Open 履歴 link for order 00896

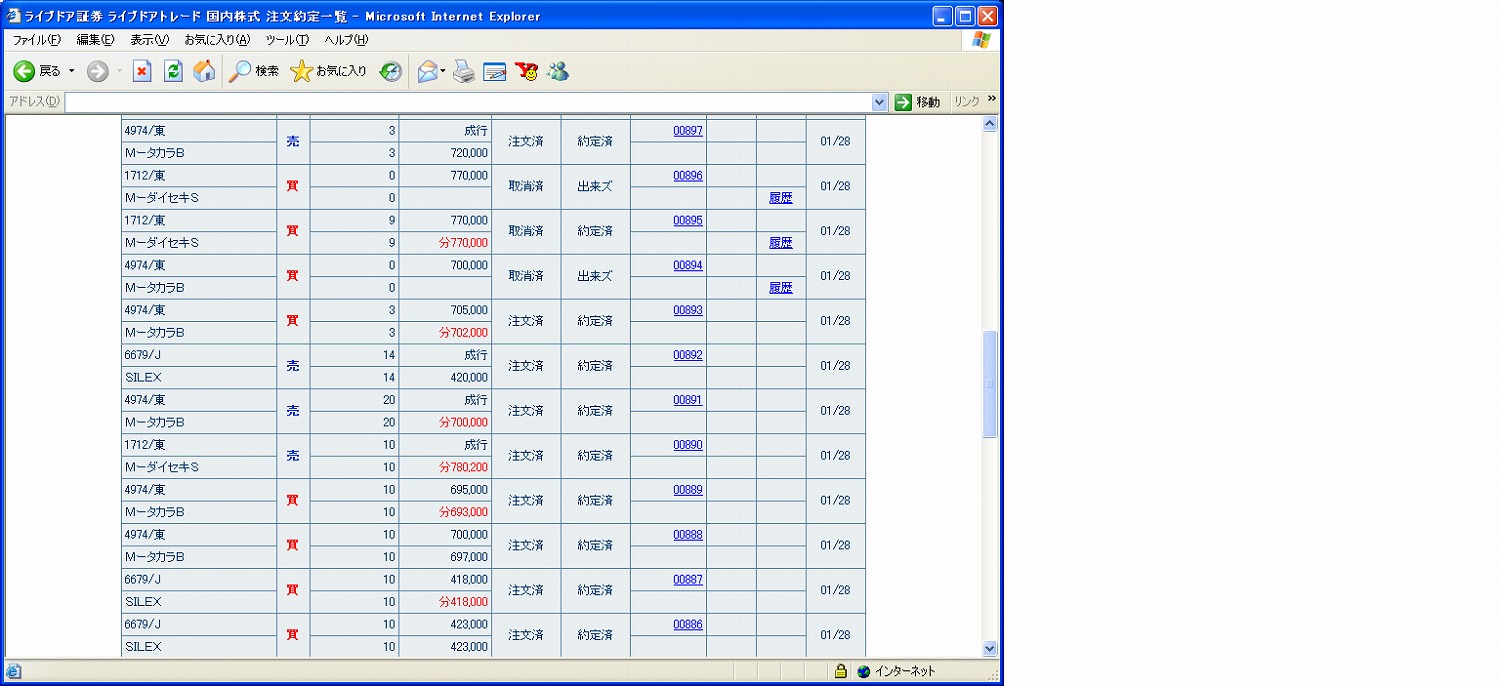pyautogui.click(x=781, y=198)
